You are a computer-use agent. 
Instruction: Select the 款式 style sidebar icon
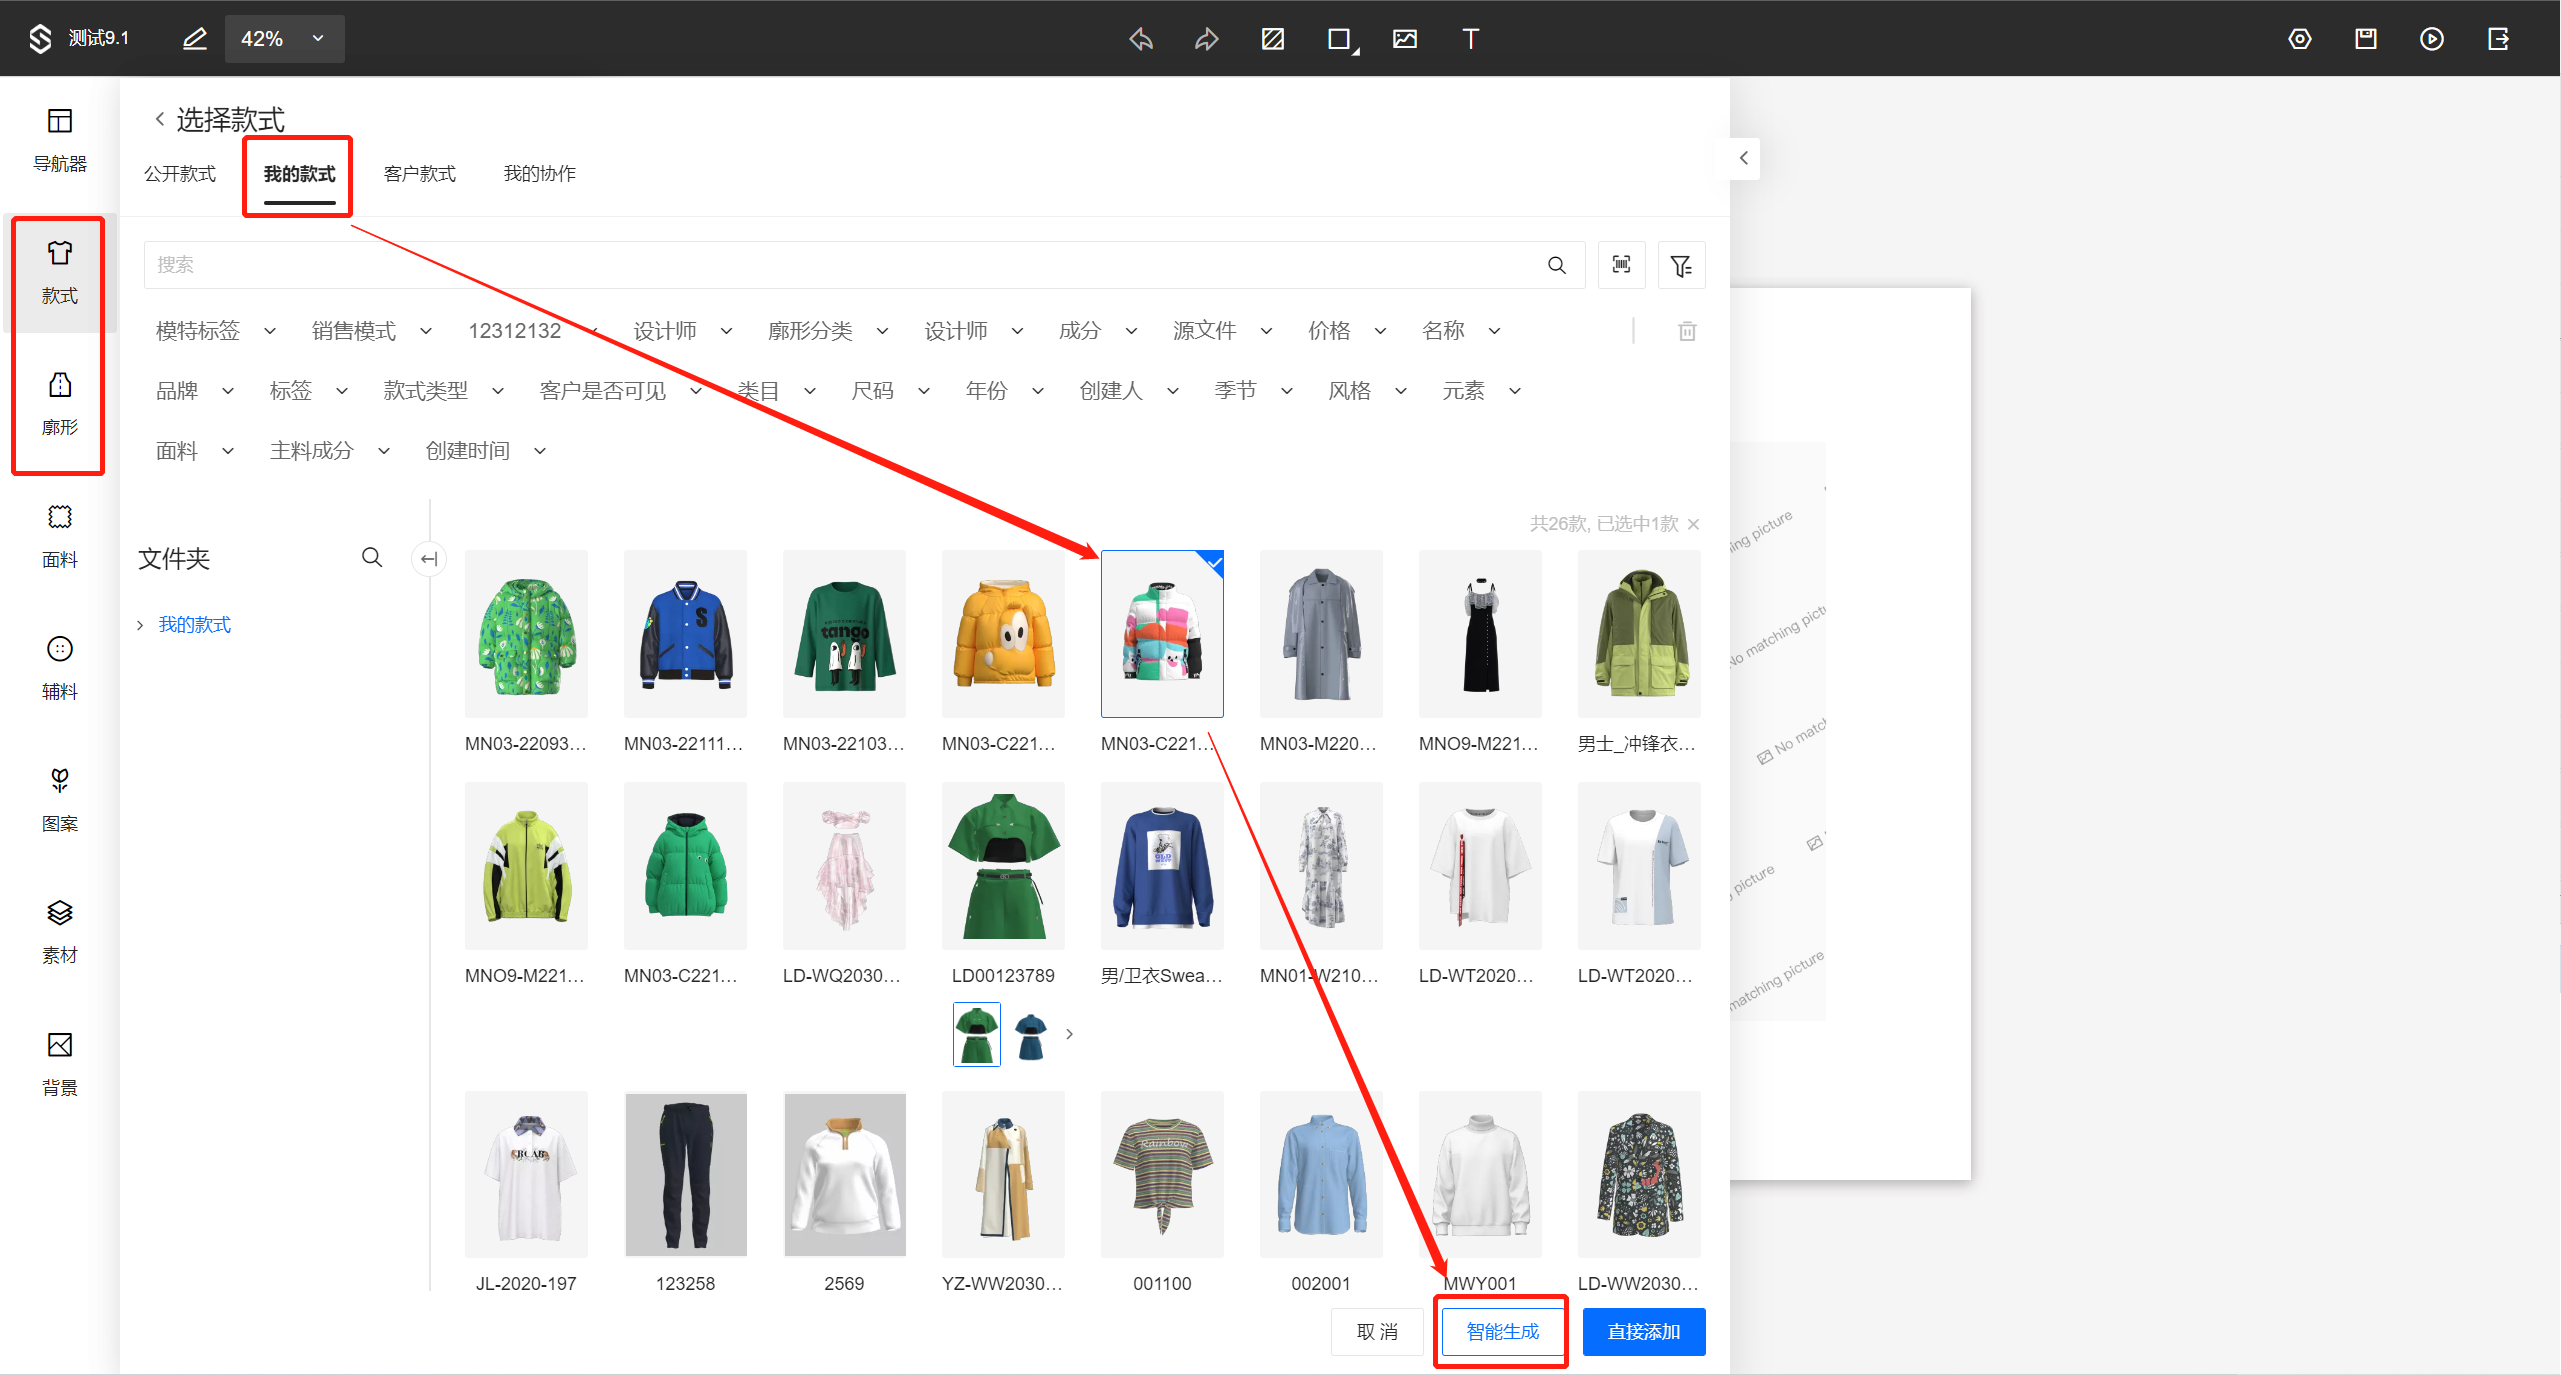click(60, 272)
